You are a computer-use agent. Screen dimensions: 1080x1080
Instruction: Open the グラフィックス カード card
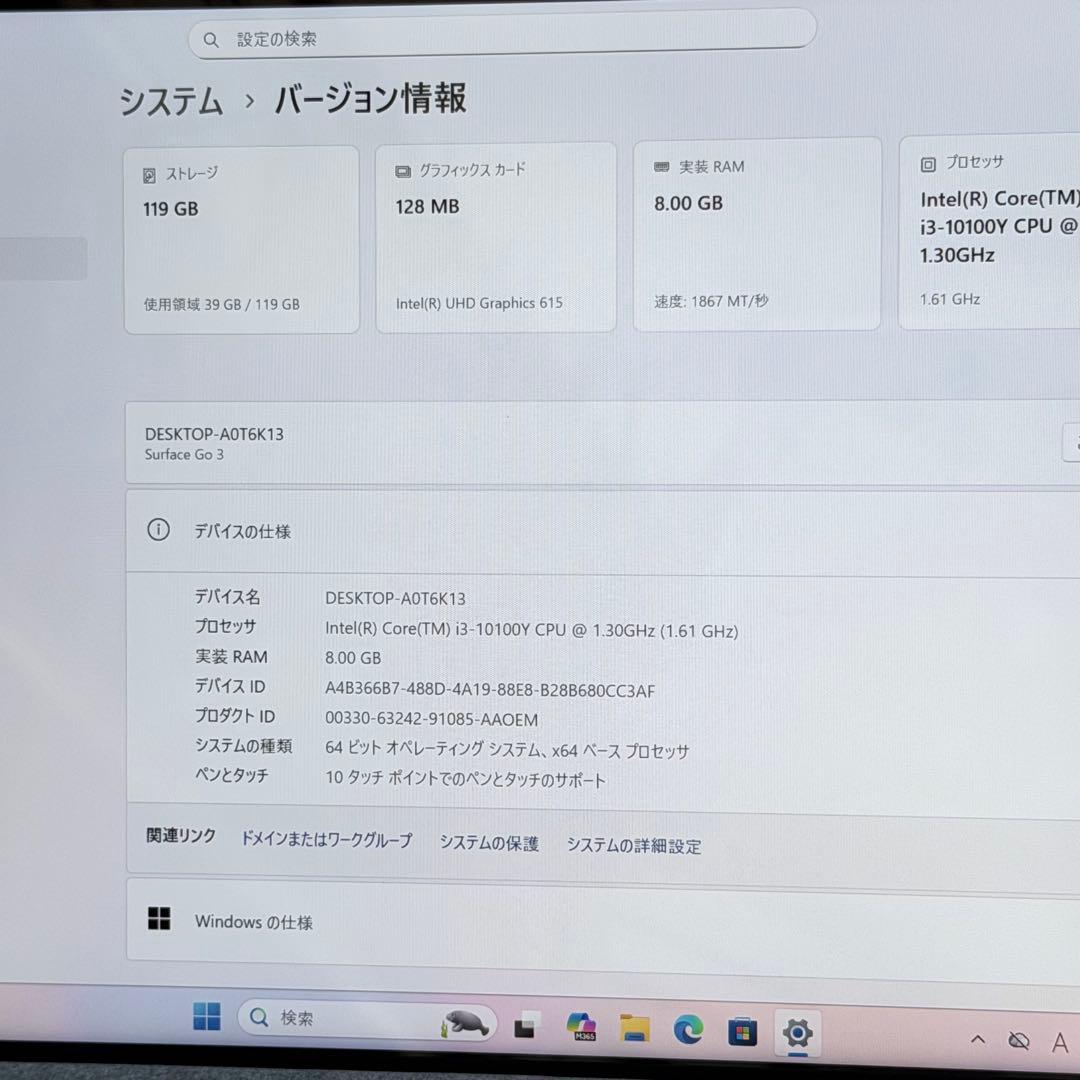pyautogui.click(x=496, y=238)
